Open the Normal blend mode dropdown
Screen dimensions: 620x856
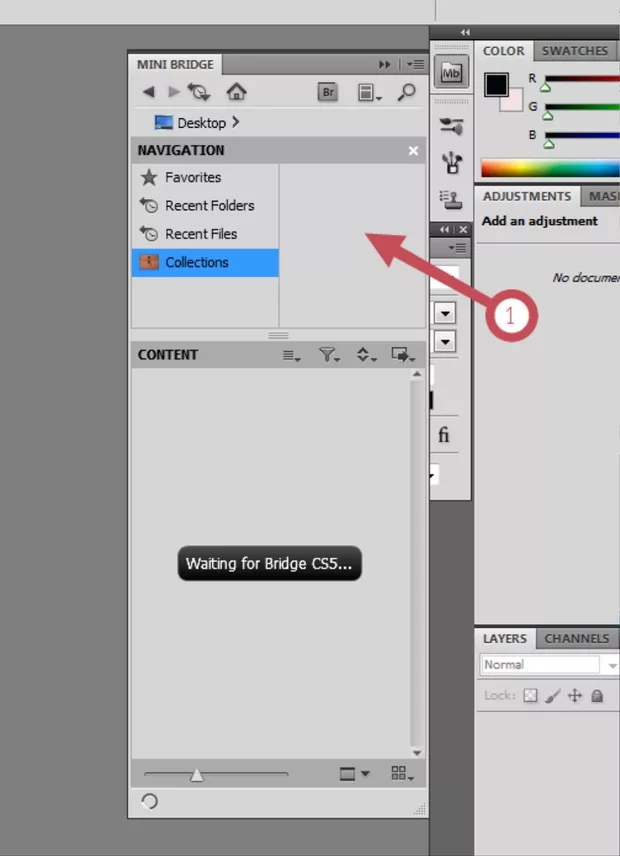click(550, 665)
